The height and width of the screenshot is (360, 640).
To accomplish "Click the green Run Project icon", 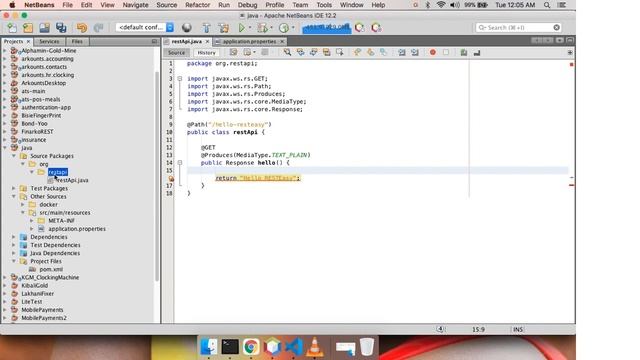I will [242, 28].
